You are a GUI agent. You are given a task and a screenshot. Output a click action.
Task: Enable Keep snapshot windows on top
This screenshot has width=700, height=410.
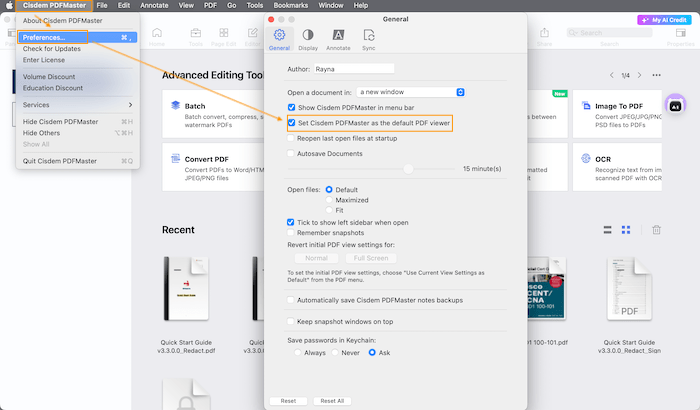291,322
